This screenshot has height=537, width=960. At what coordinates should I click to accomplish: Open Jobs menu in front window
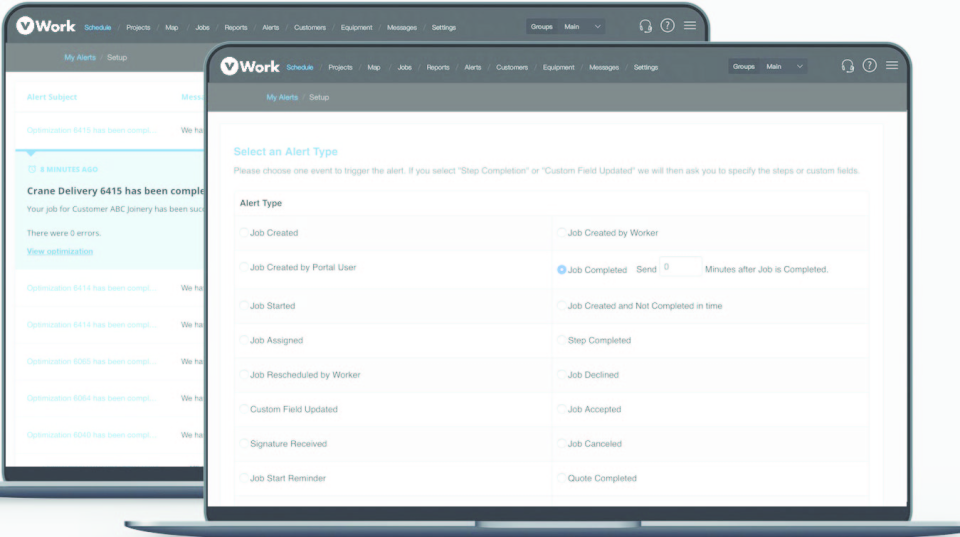point(404,67)
